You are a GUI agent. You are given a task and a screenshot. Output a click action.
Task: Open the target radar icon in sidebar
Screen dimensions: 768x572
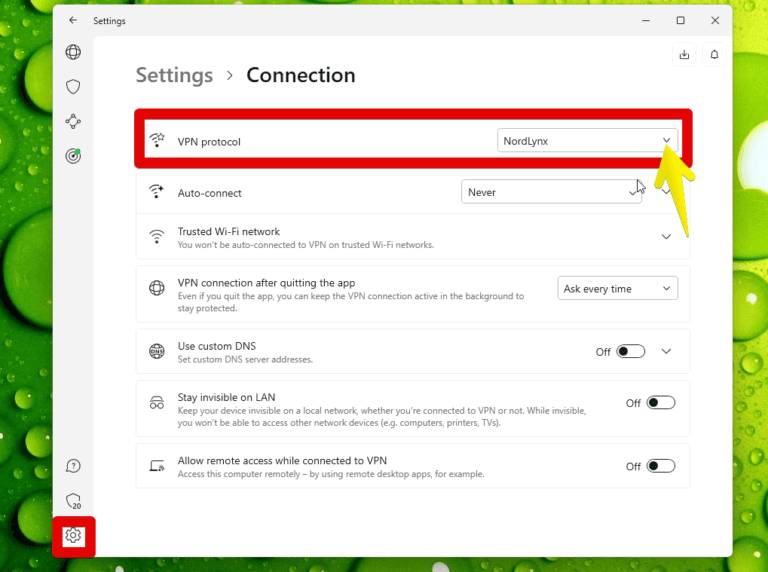coord(73,155)
